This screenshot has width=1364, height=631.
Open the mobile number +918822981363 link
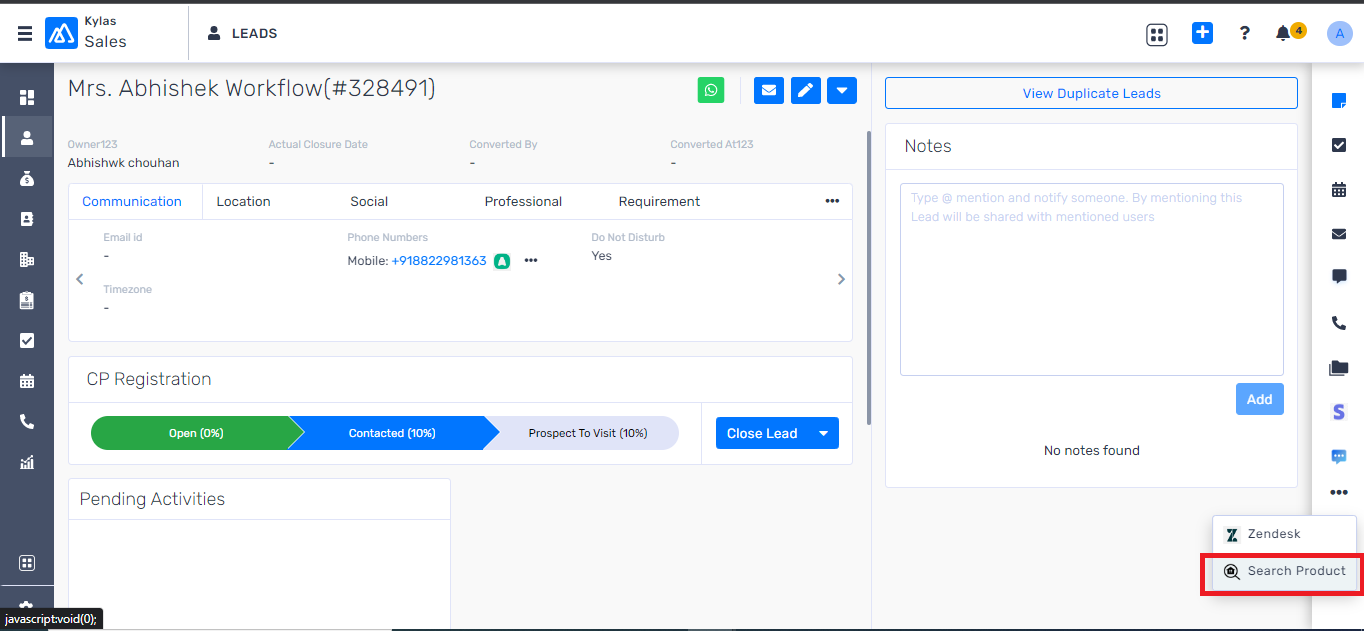441,260
